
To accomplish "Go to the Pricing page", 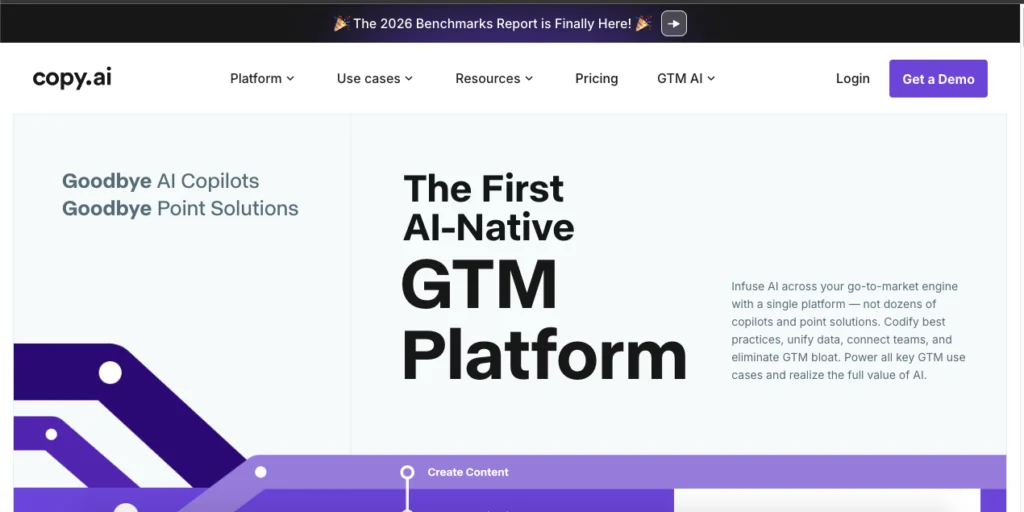I will (x=596, y=78).
